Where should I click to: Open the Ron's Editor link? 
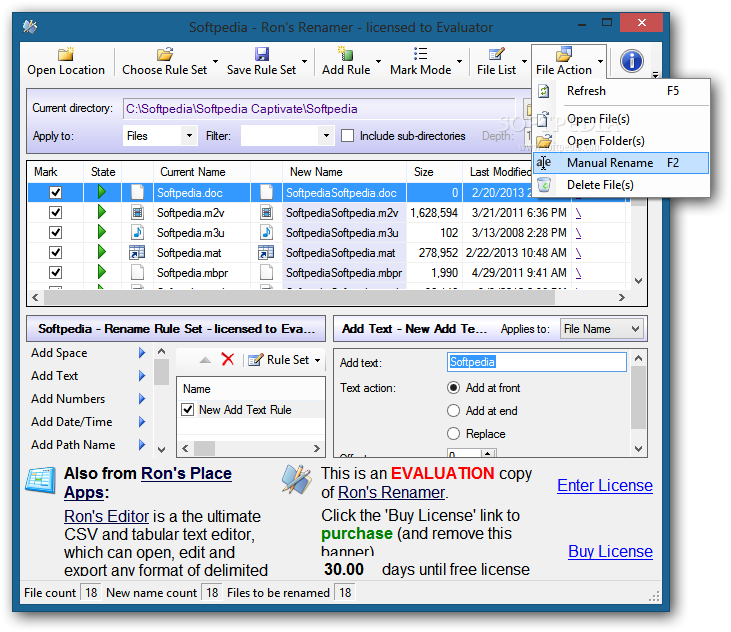[x=106, y=516]
